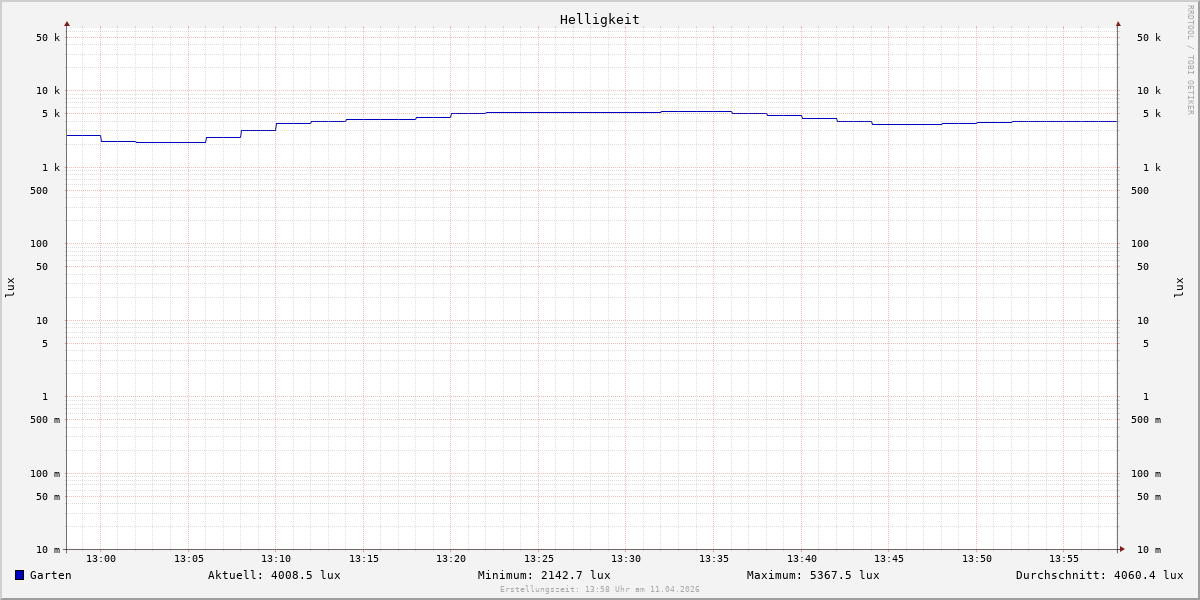Click the red arrow atop the right axis
The height and width of the screenshot is (600, 1200).
tap(1118, 23)
